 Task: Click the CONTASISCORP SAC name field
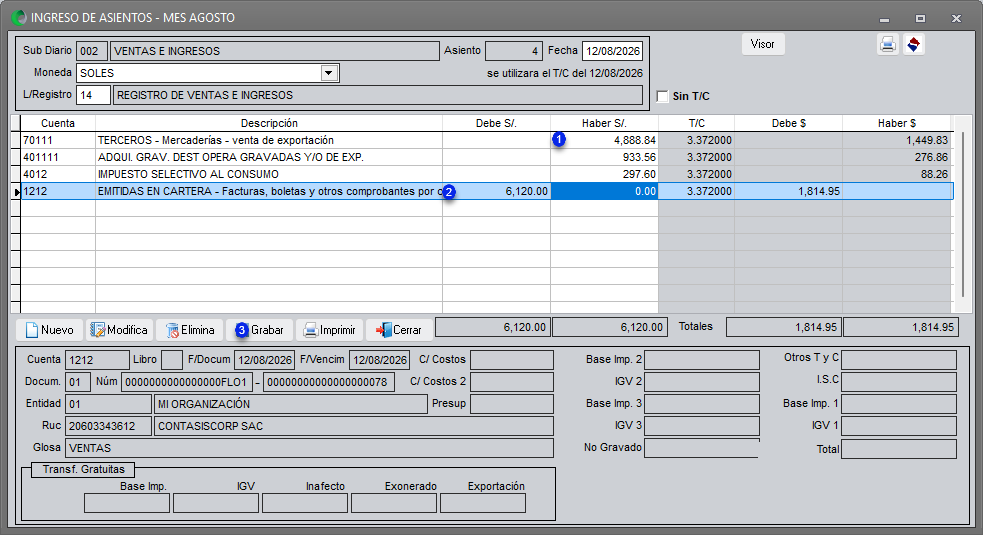click(x=354, y=426)
